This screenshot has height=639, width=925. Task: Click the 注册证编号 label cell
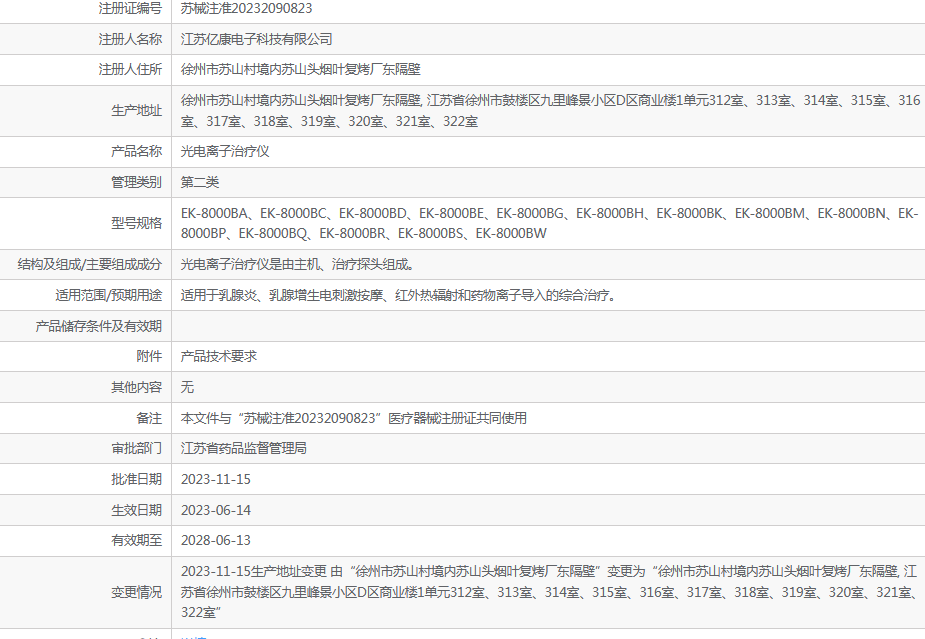click(130, 8)
